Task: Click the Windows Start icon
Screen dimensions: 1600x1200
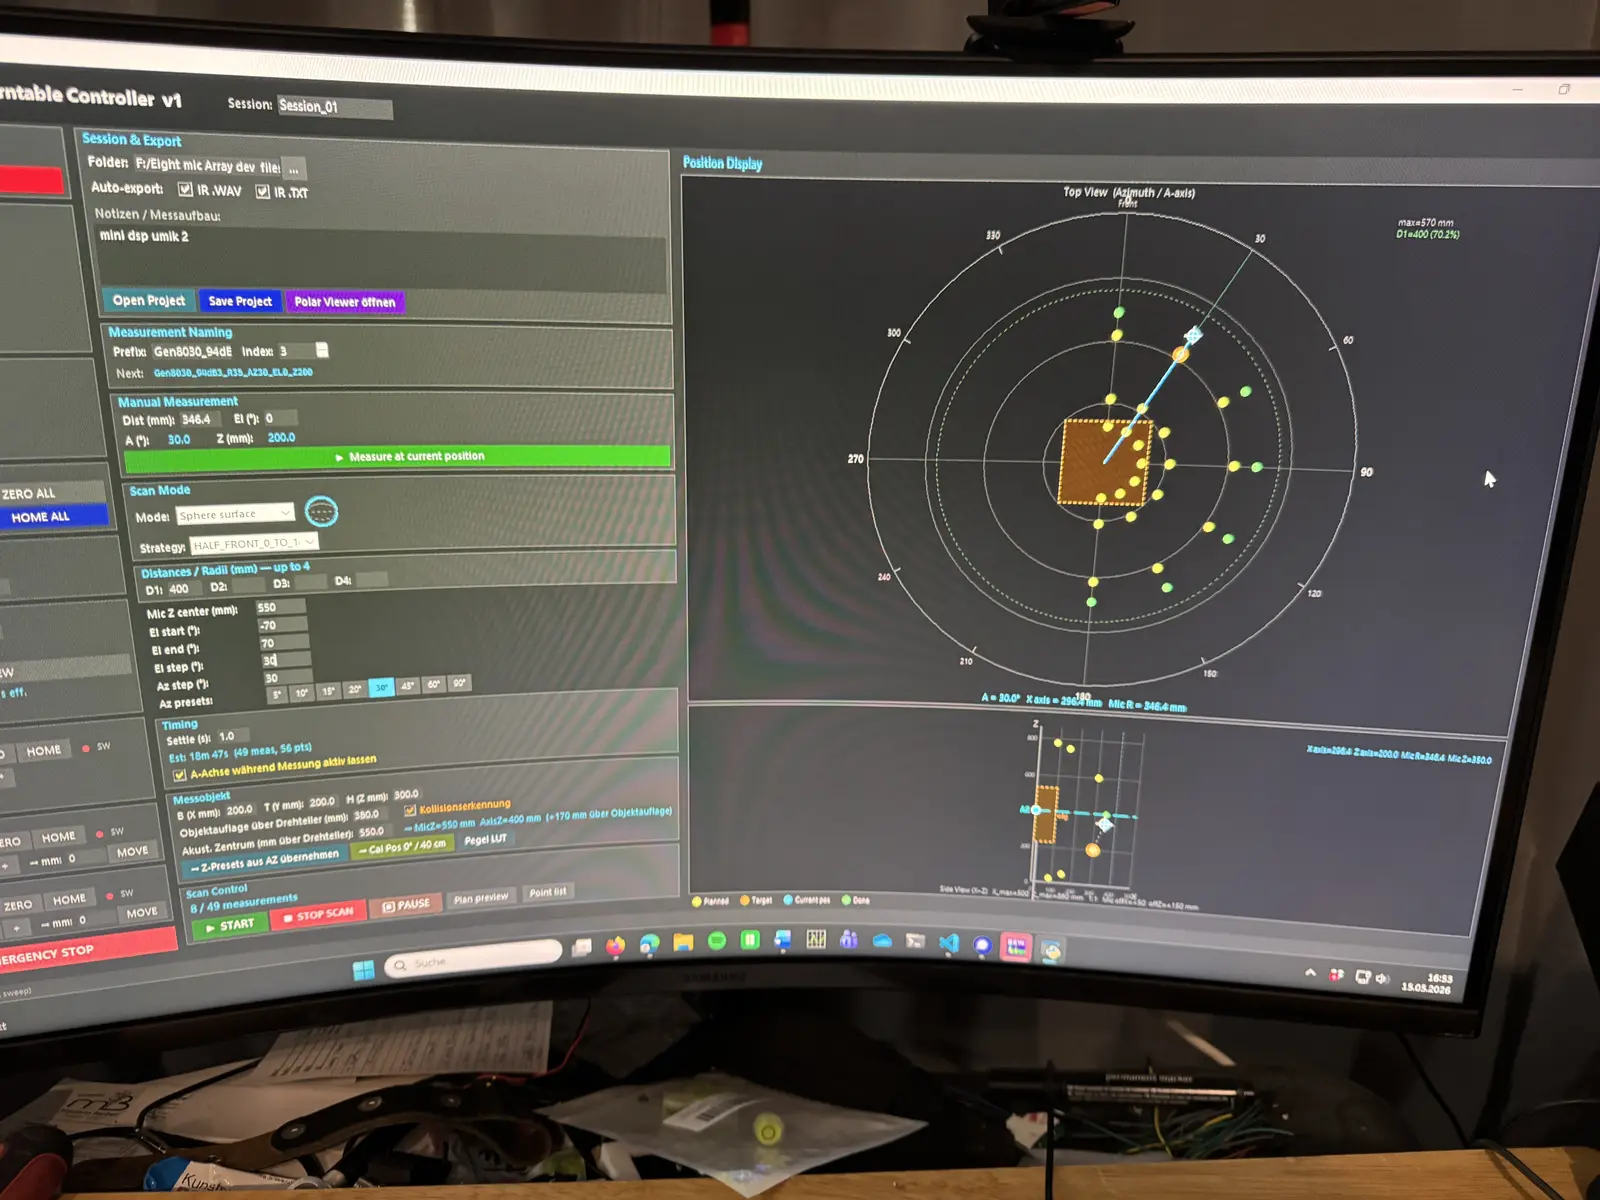Action: [x=364, y=969]
